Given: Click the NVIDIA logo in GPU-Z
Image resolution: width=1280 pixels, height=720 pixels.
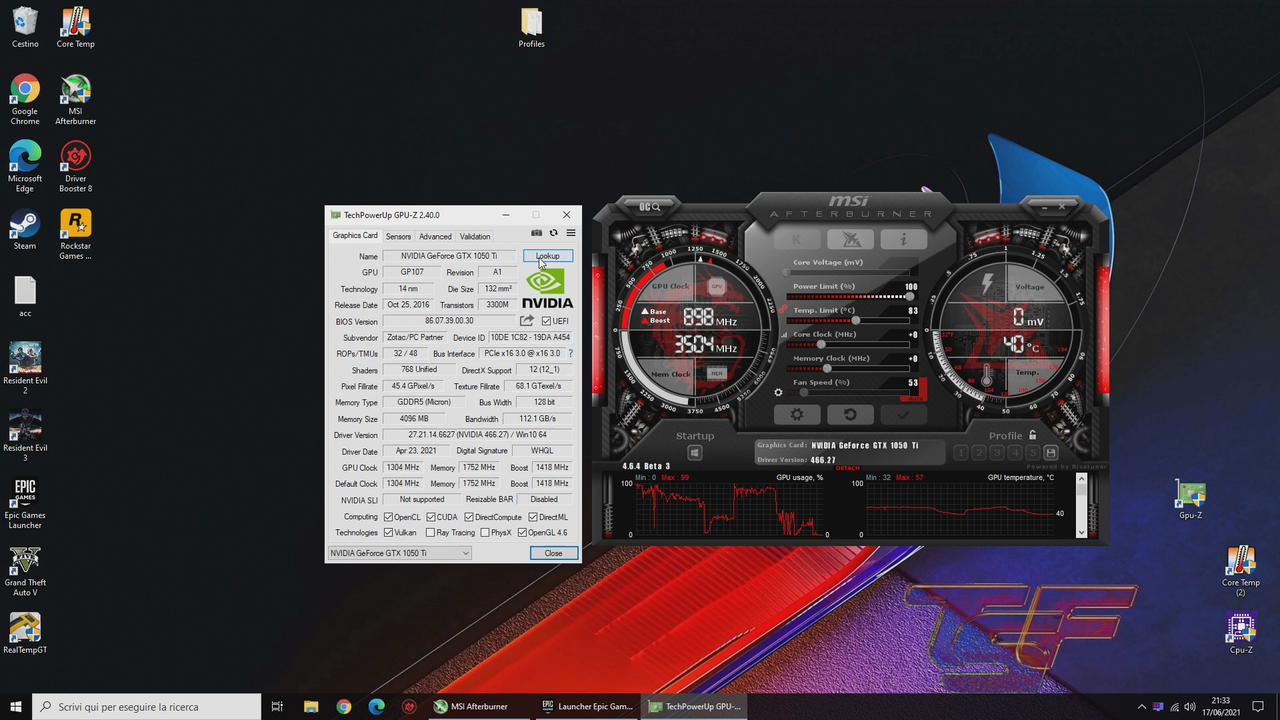Looking at the screenshot, I should 548,288.
